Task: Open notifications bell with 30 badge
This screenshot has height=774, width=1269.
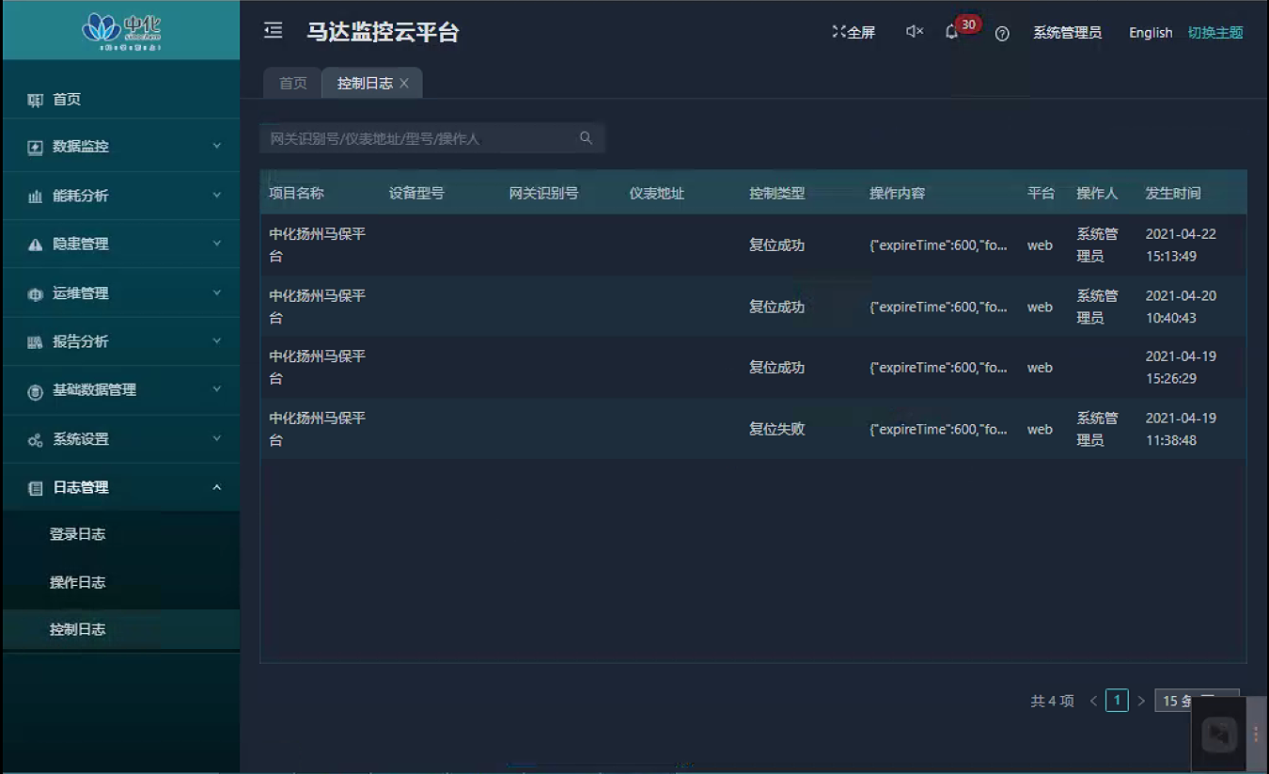Action: coord(952,32)
